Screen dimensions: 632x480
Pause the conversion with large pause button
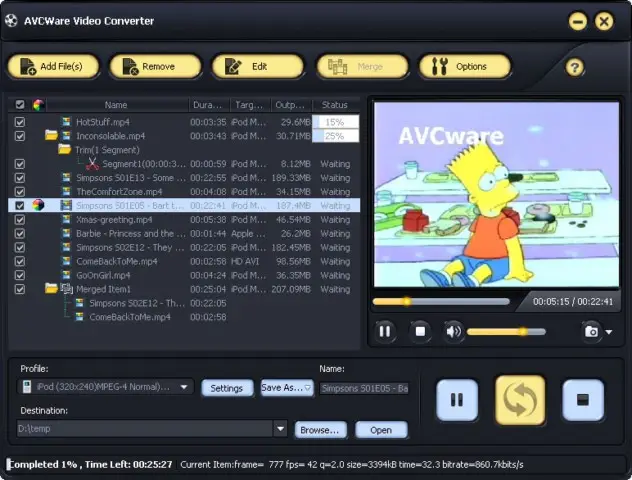457,400
